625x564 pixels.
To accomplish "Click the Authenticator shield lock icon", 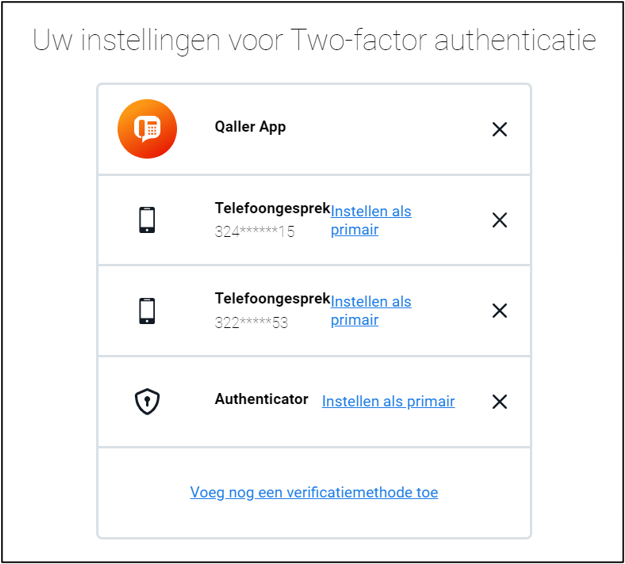I will (x=147, y=401).
